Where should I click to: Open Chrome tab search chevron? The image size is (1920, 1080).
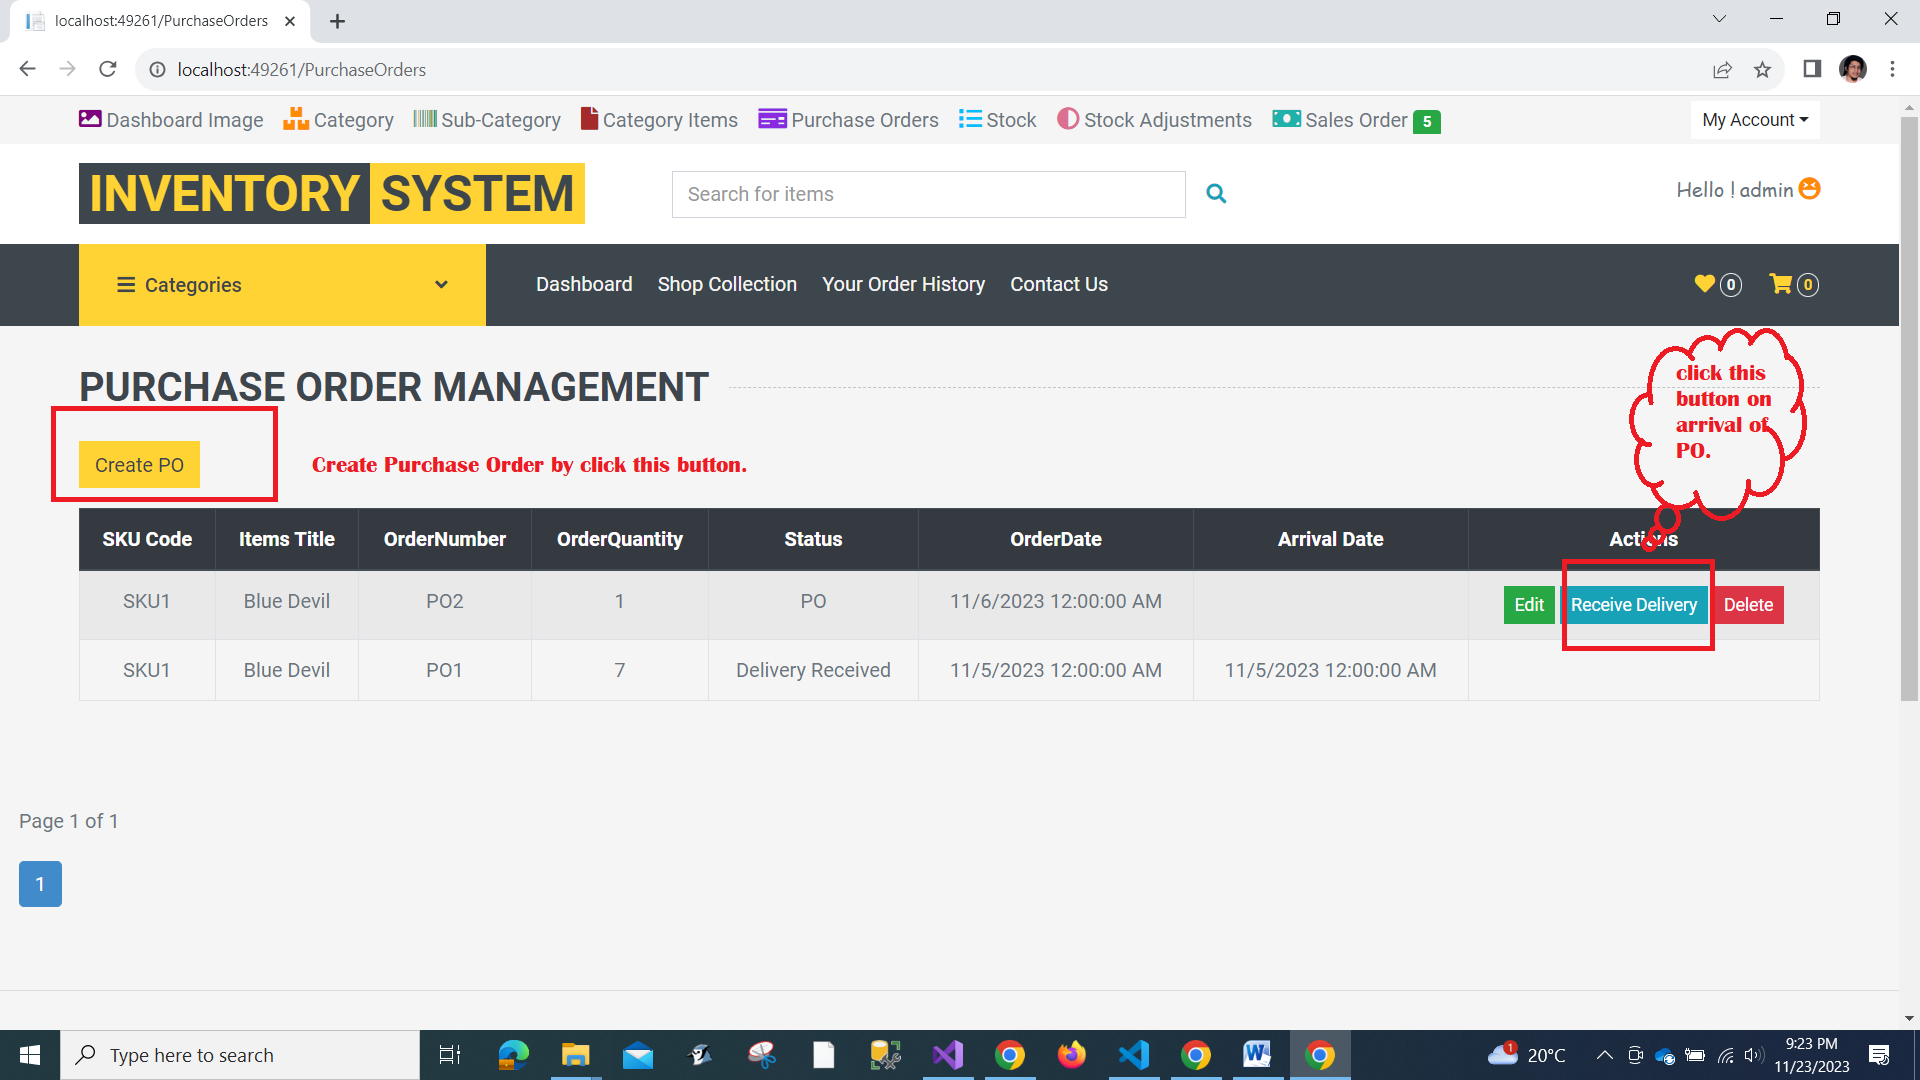(1719, 19)
